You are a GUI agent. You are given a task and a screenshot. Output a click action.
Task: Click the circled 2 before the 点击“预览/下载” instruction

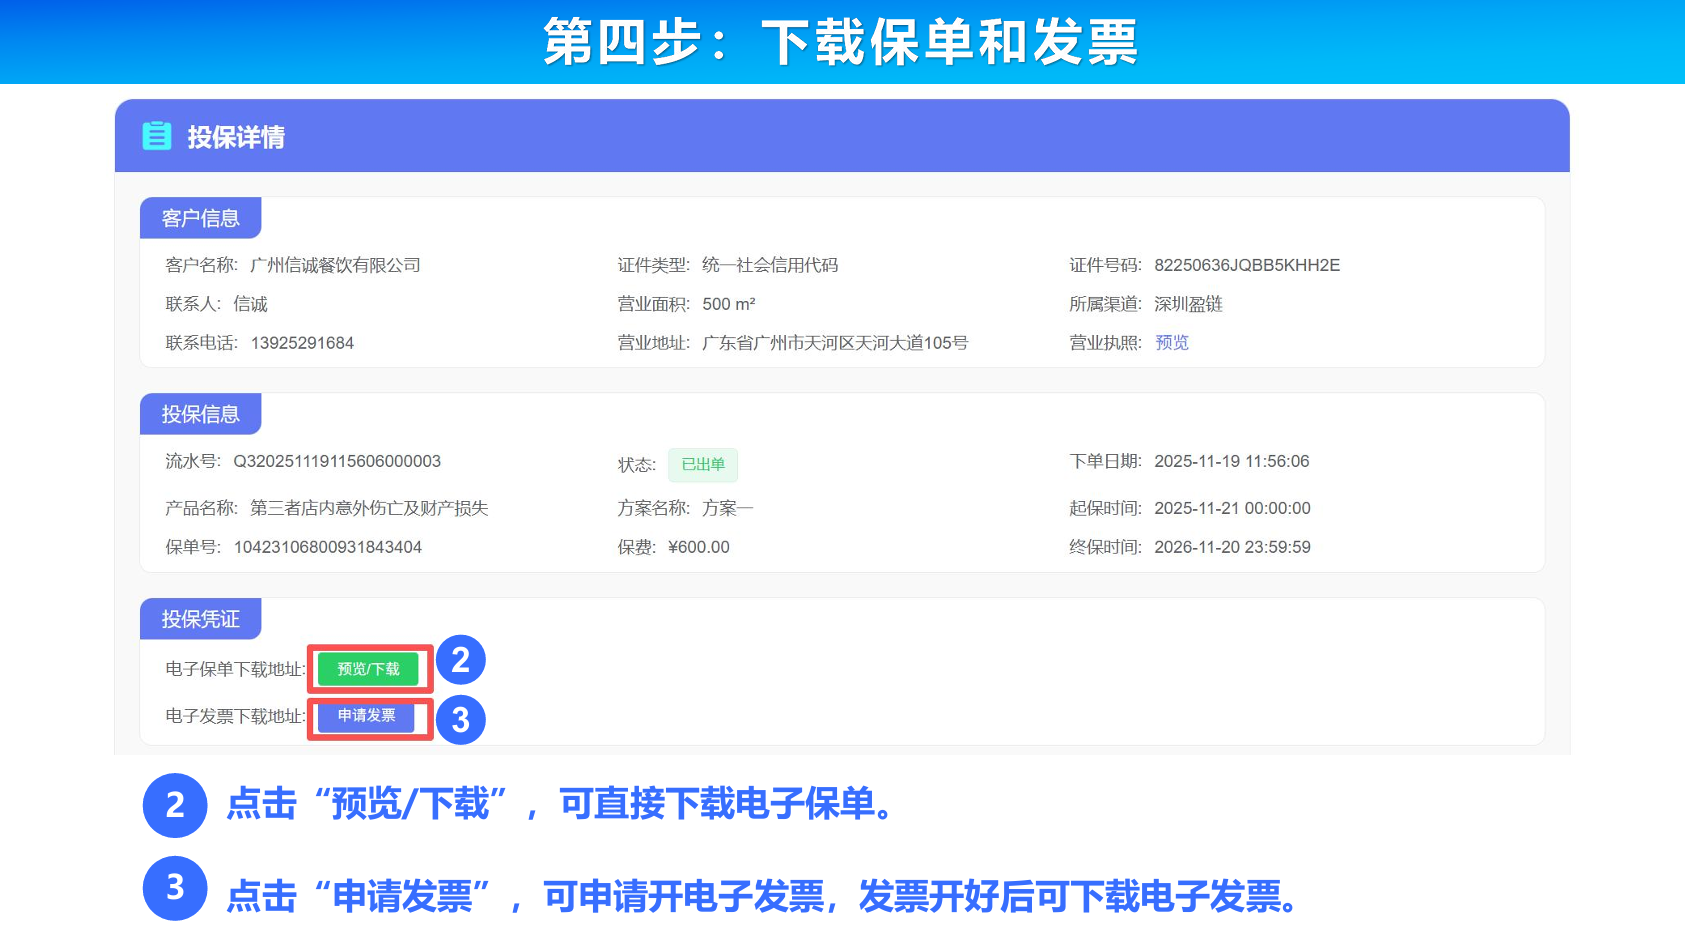tap(175, 805)
